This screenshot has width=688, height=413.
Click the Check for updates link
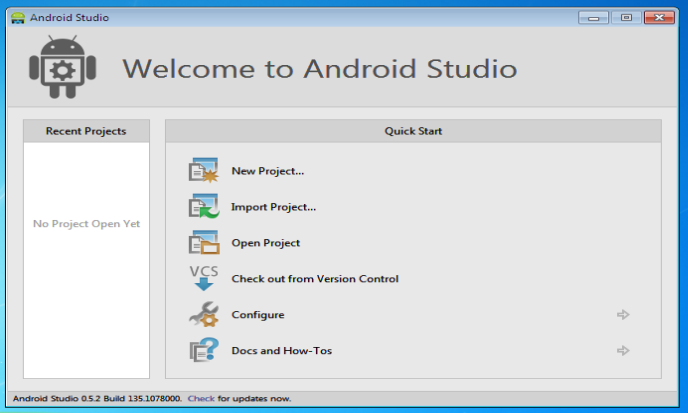click(201, 399)
